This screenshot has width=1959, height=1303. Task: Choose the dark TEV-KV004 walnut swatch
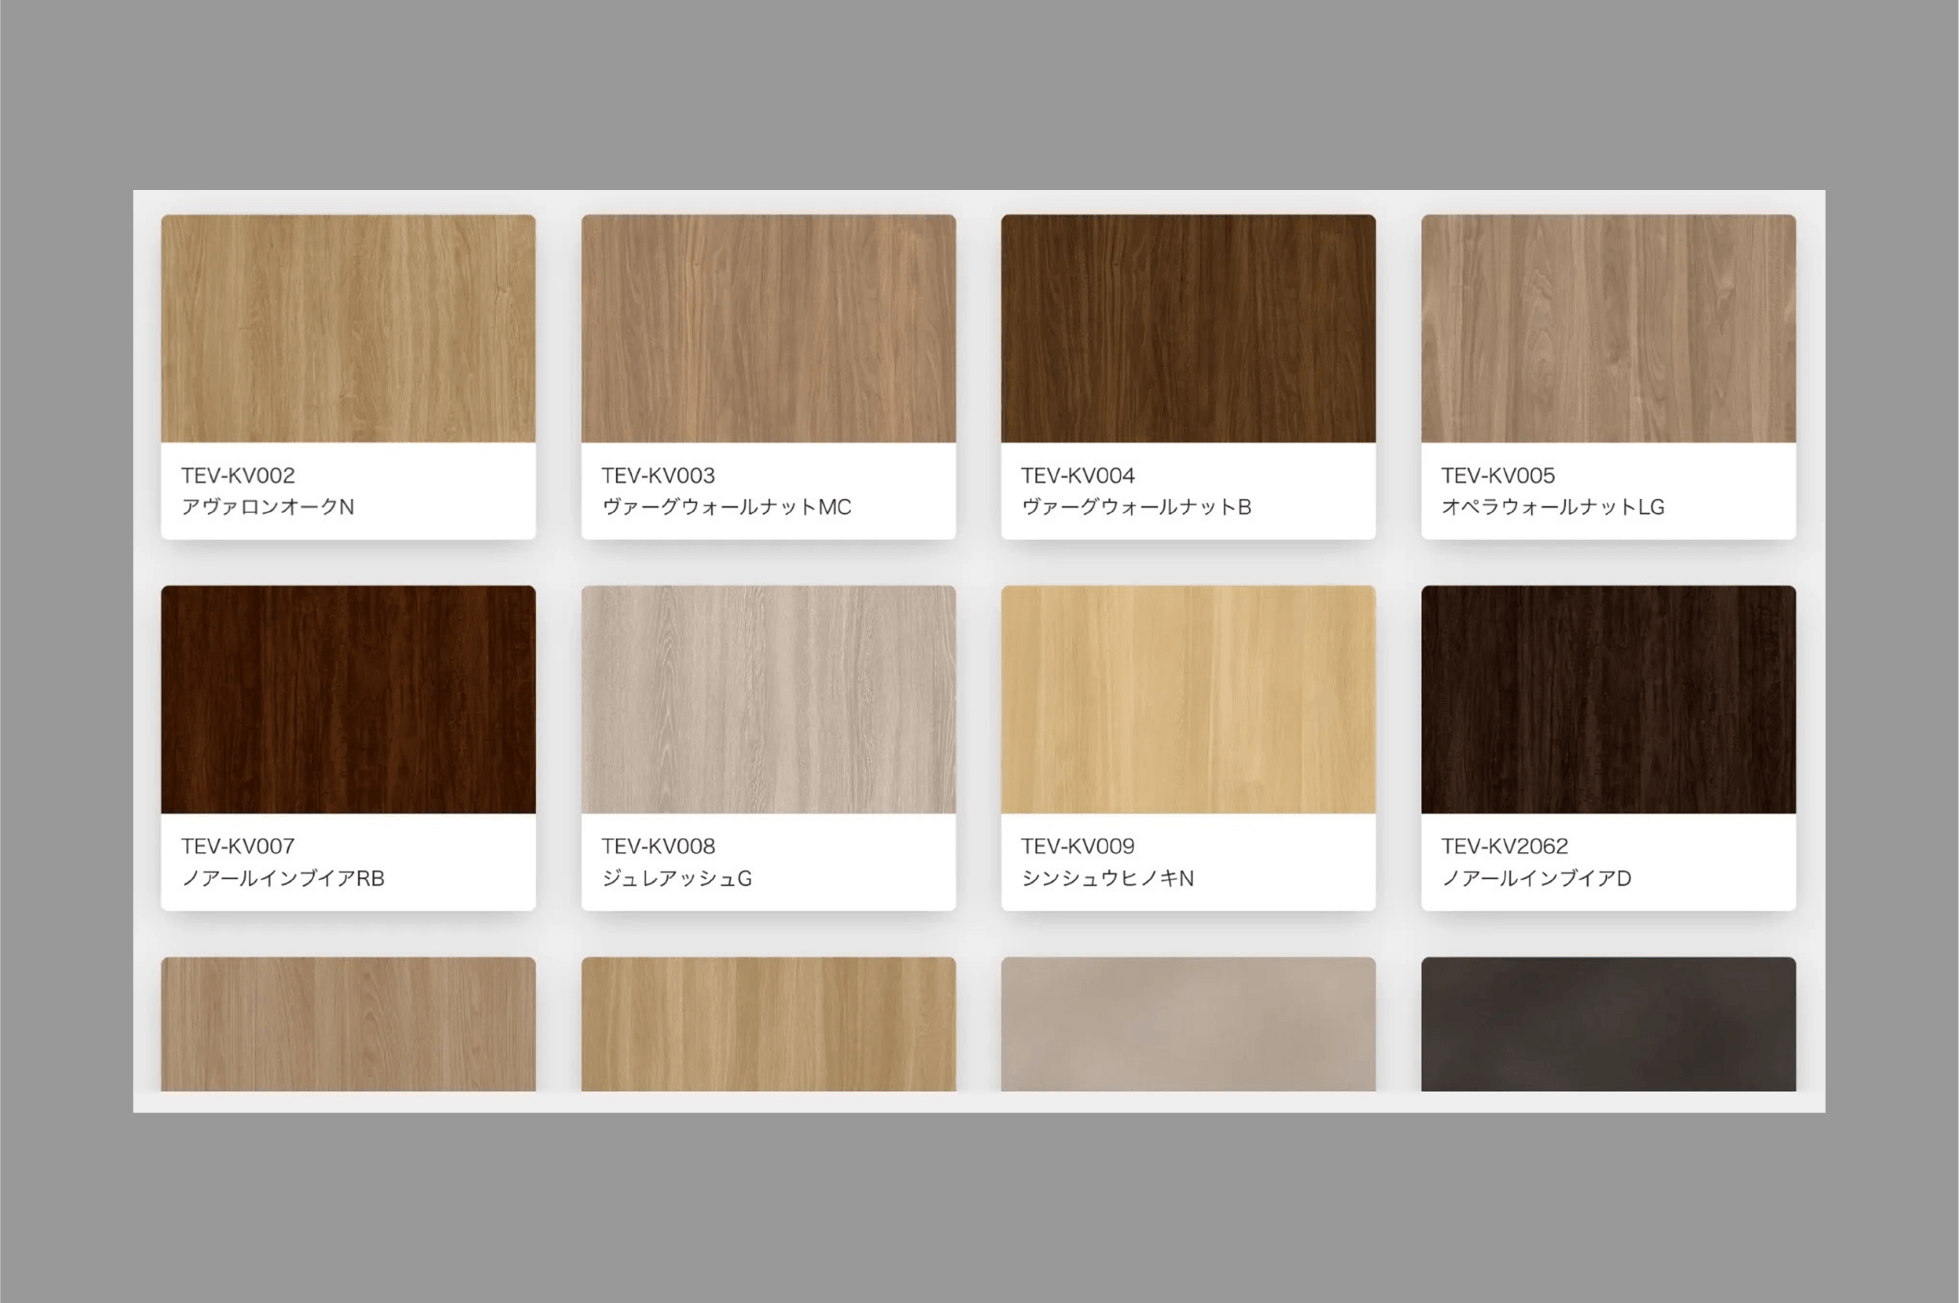click(x=1188, y=328)
